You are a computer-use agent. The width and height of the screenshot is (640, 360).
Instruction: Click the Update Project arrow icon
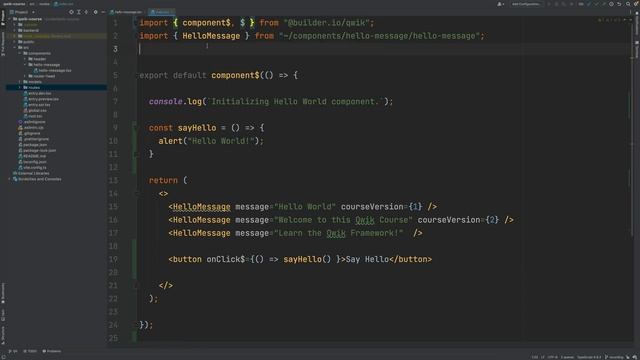(589, 4)
